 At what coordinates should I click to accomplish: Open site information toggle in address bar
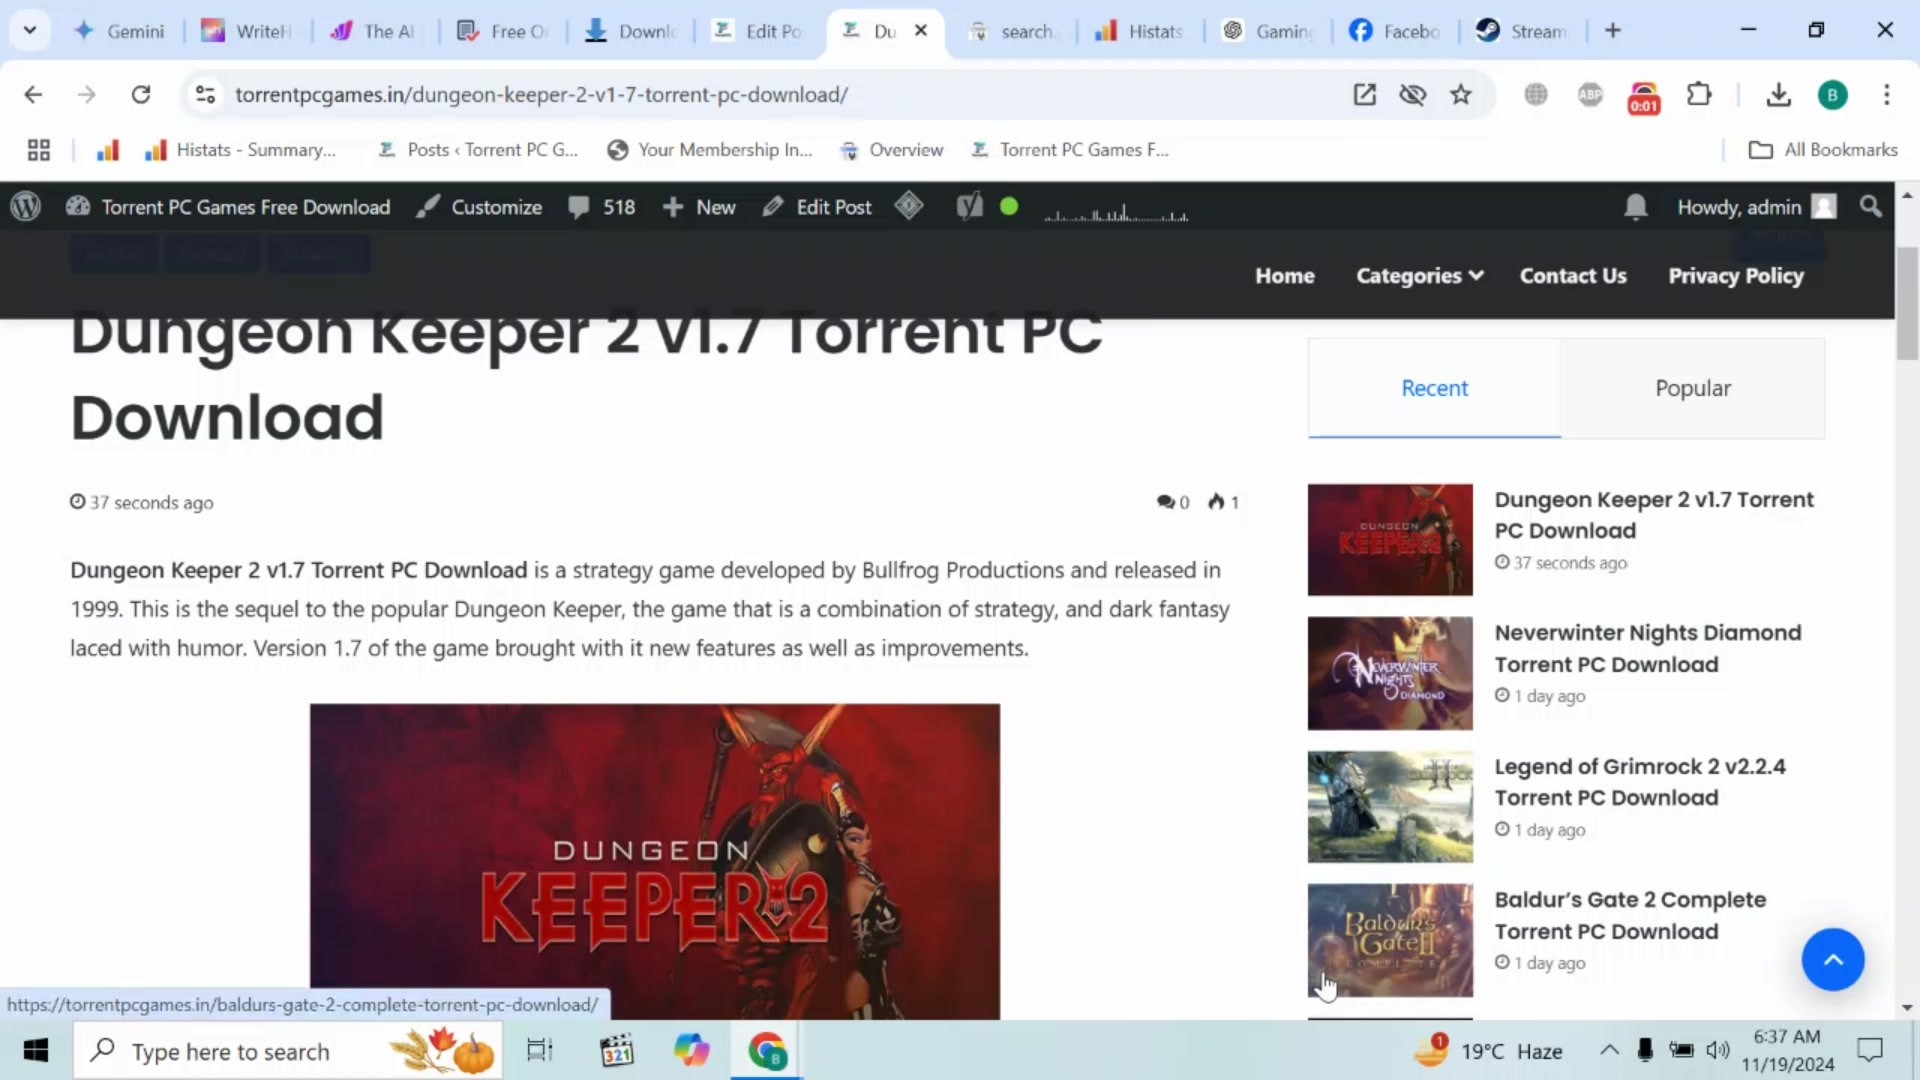(x=205, y=94)
